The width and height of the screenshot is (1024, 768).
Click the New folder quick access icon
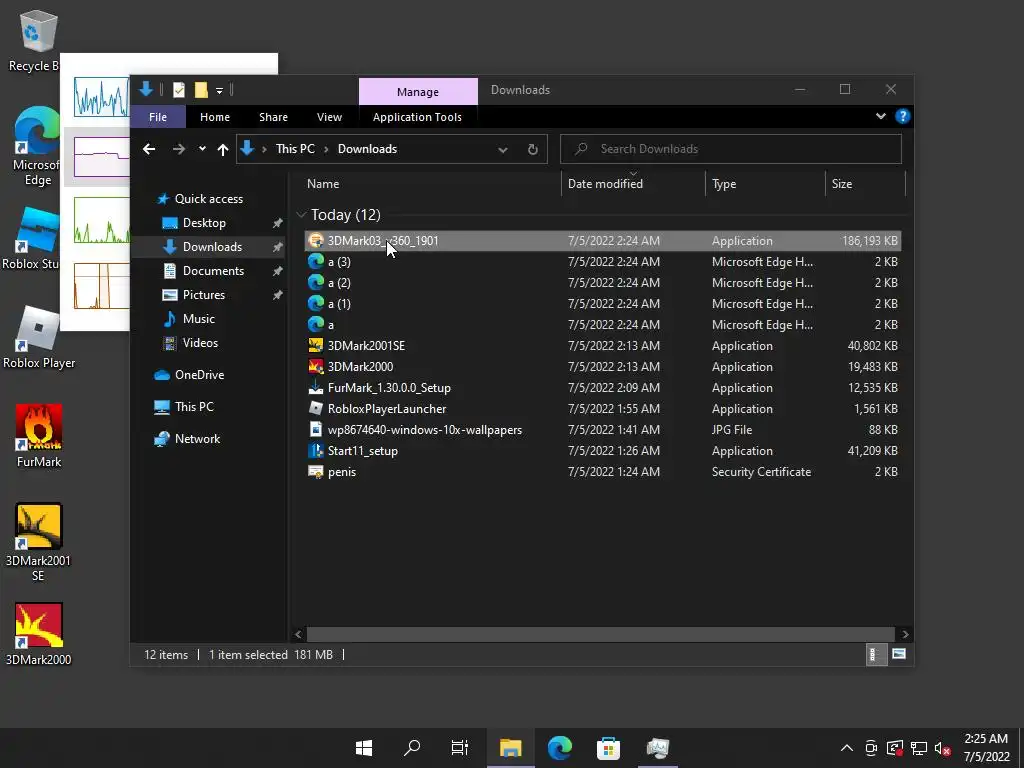201,90
